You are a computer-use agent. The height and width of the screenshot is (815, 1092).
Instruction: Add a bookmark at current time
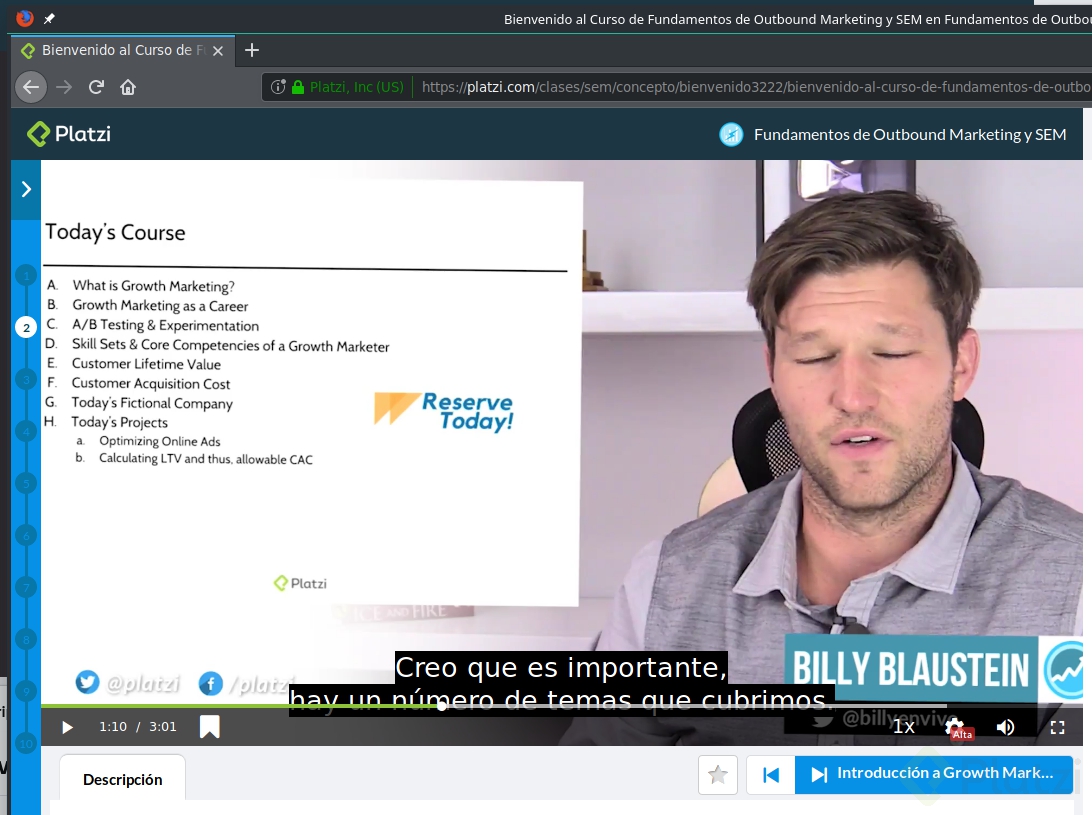click(x=210, y=727)
